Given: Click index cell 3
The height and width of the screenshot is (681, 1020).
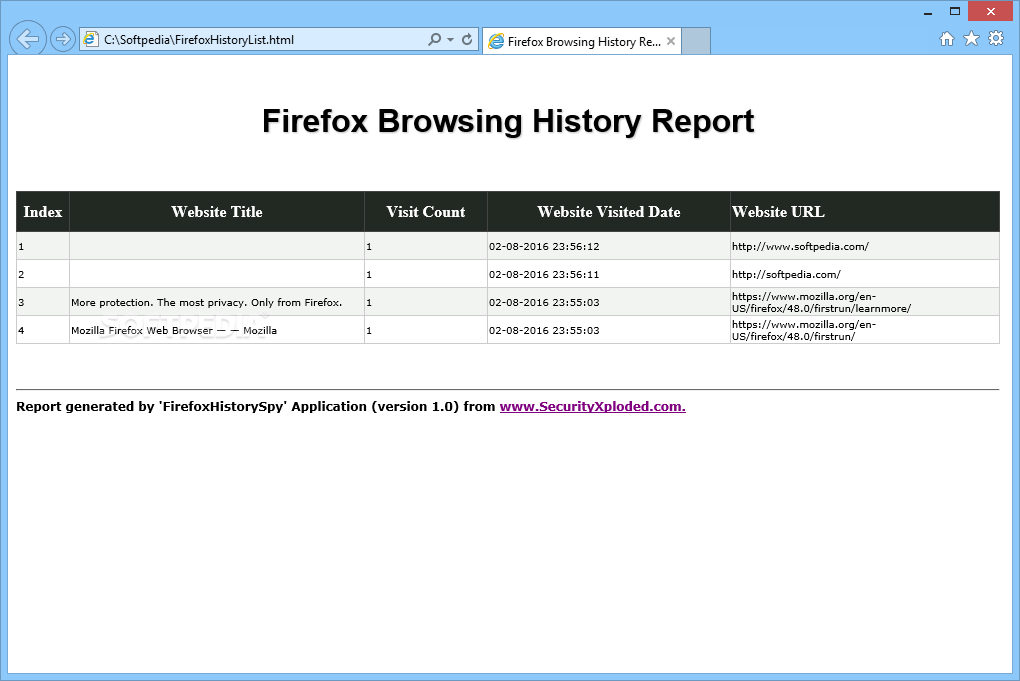Looking at the screenshot, I should pyautogui.click(x=43, y=302).
